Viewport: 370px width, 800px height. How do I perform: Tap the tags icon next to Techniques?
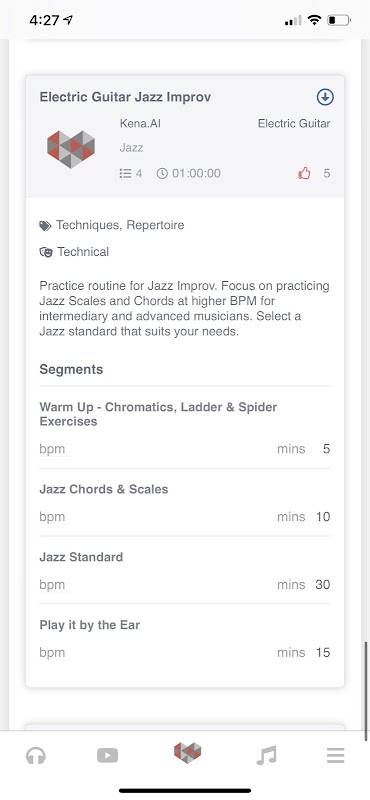[x=45, y=226]
